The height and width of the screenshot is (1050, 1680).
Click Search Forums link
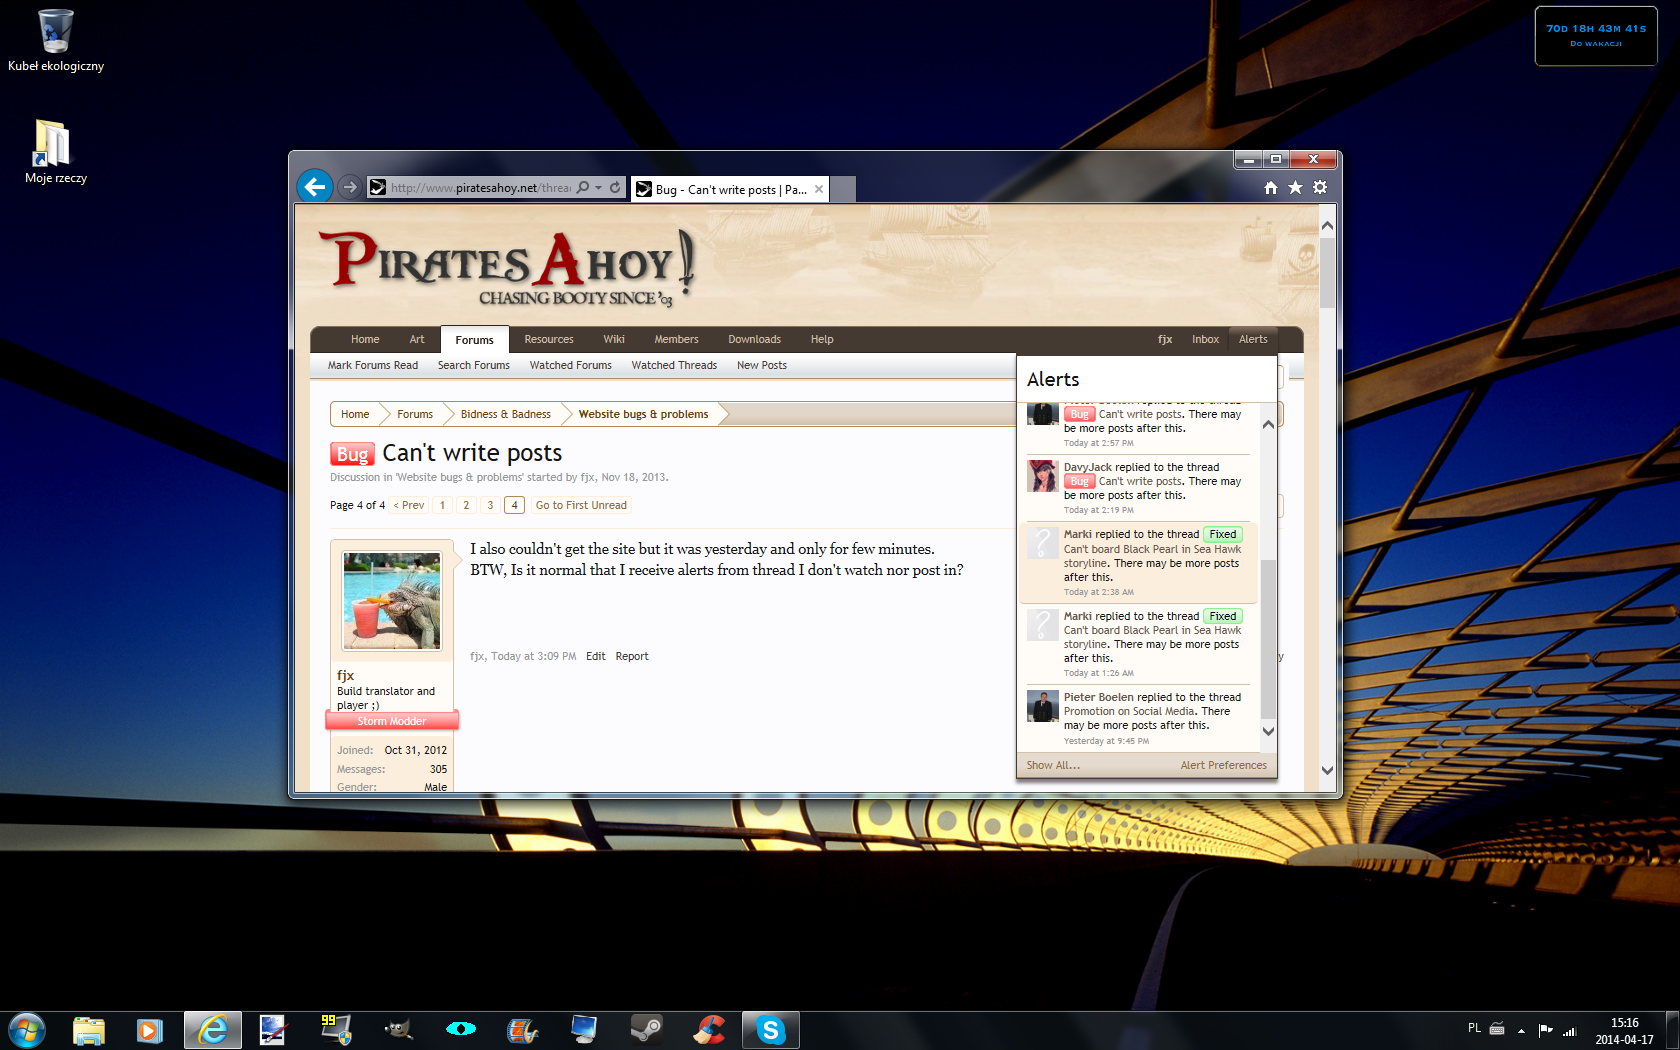[474, 365]
